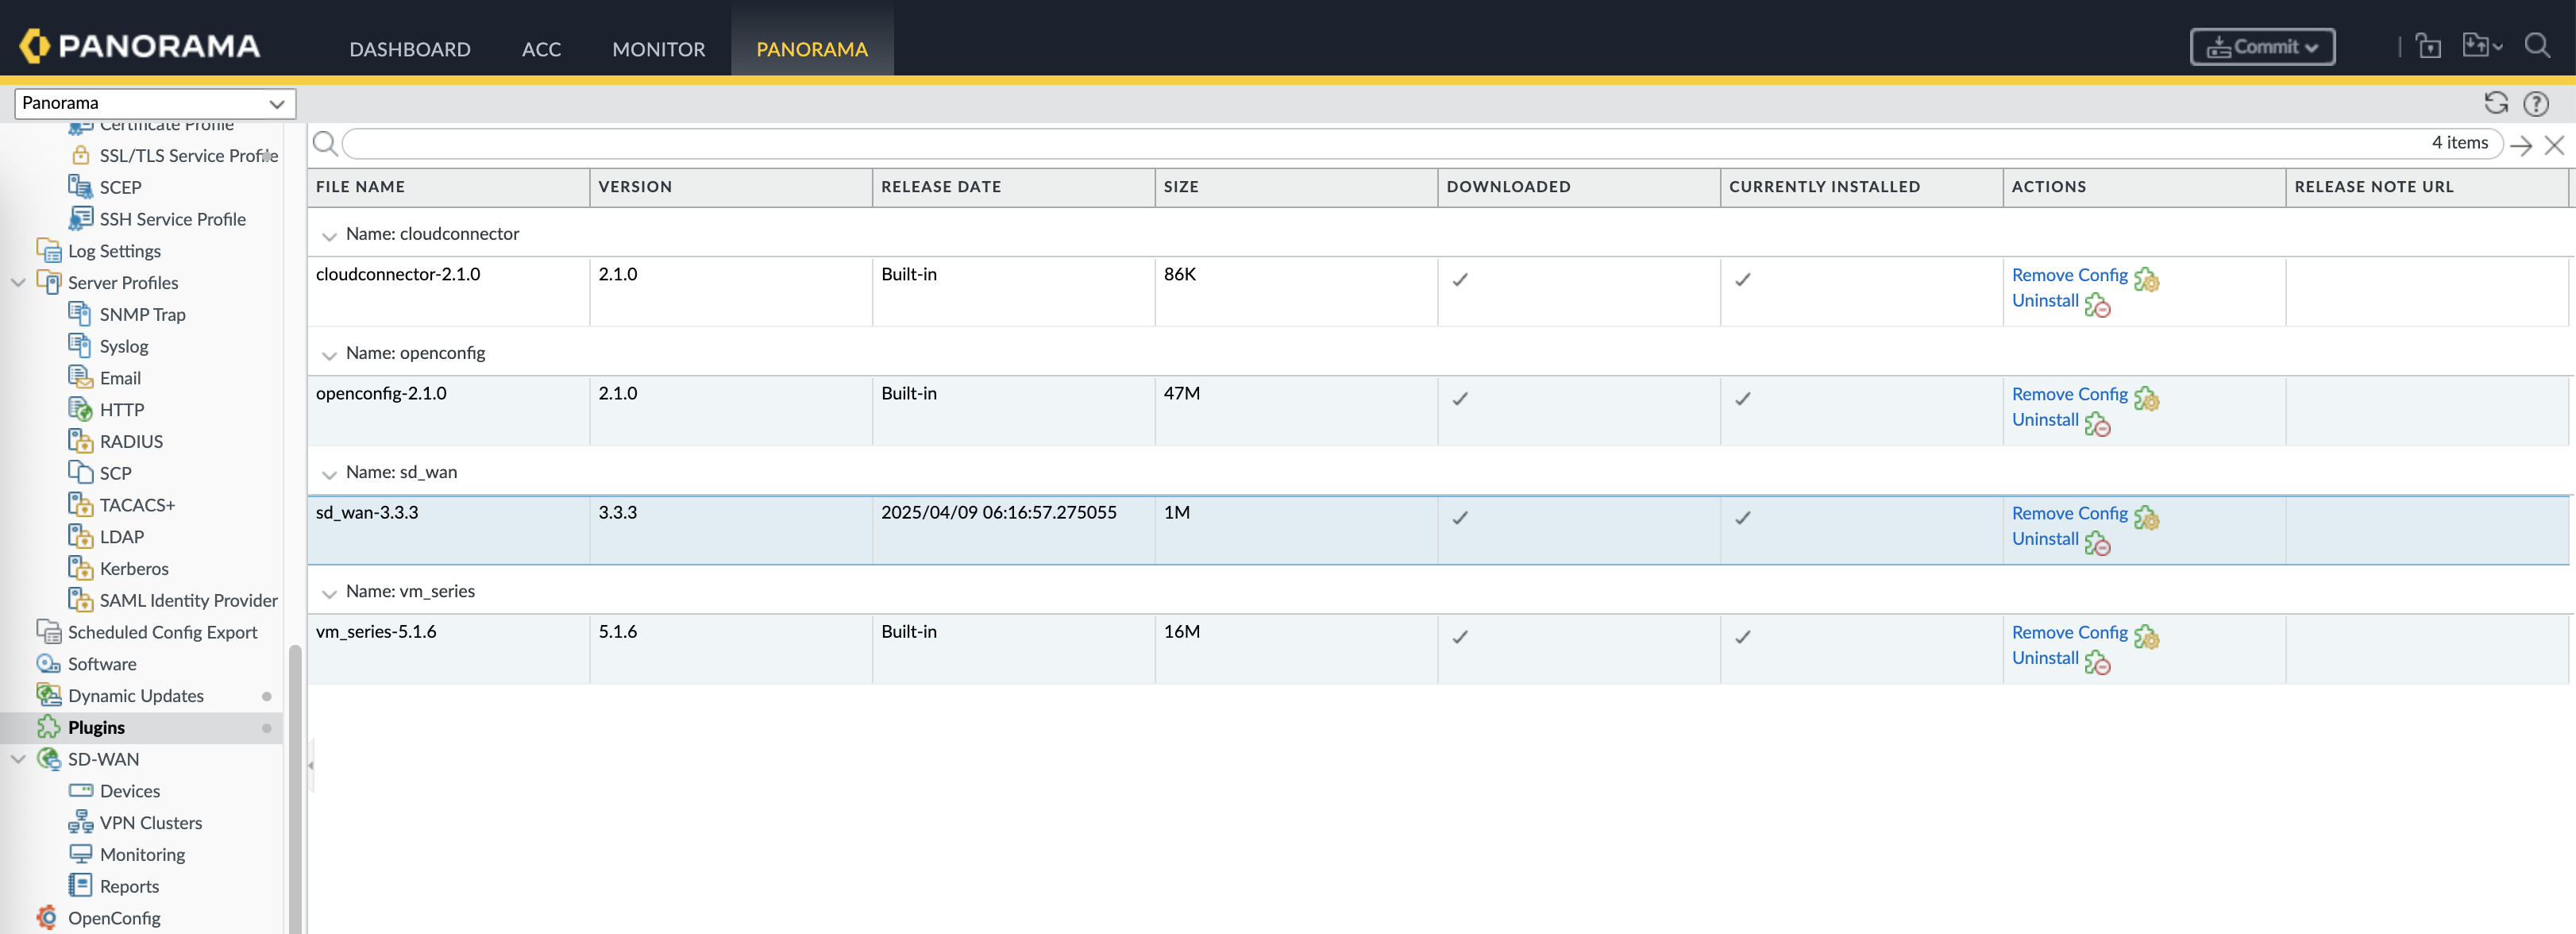The image size is (2576, 934).
Task: Collapse the Name: cloudconnector group
Action: [x=329, y=236]
